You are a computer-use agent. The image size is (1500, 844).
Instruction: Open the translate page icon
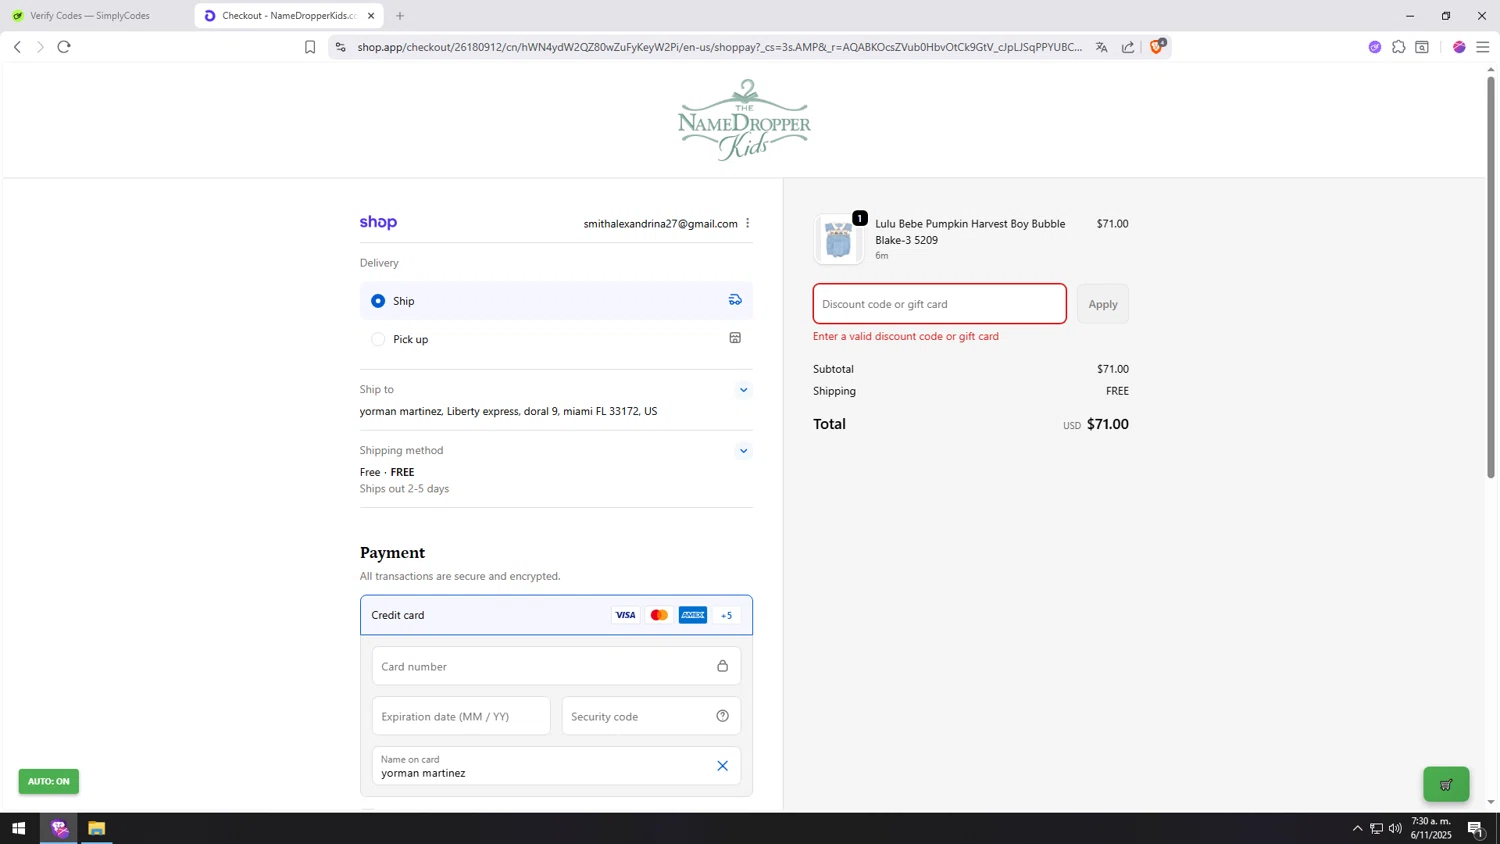pos(1102,47)
